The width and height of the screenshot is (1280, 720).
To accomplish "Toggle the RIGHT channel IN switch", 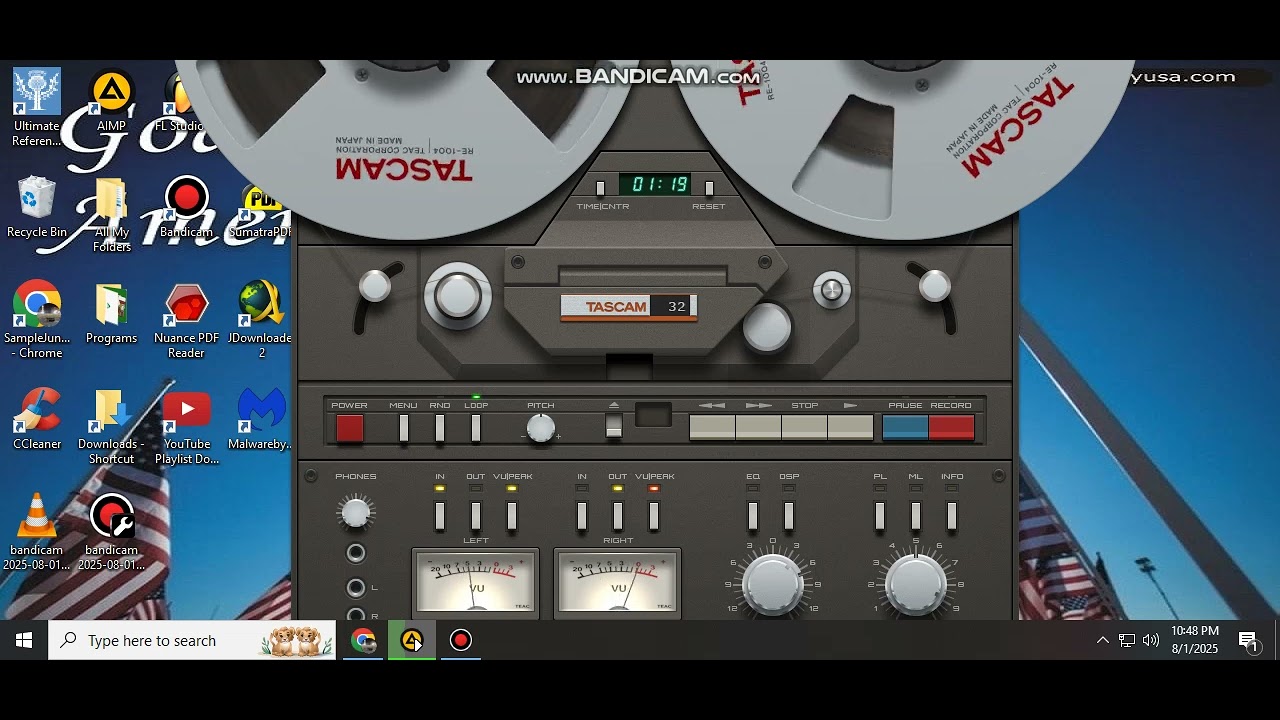I will click(x=582, y=516).
